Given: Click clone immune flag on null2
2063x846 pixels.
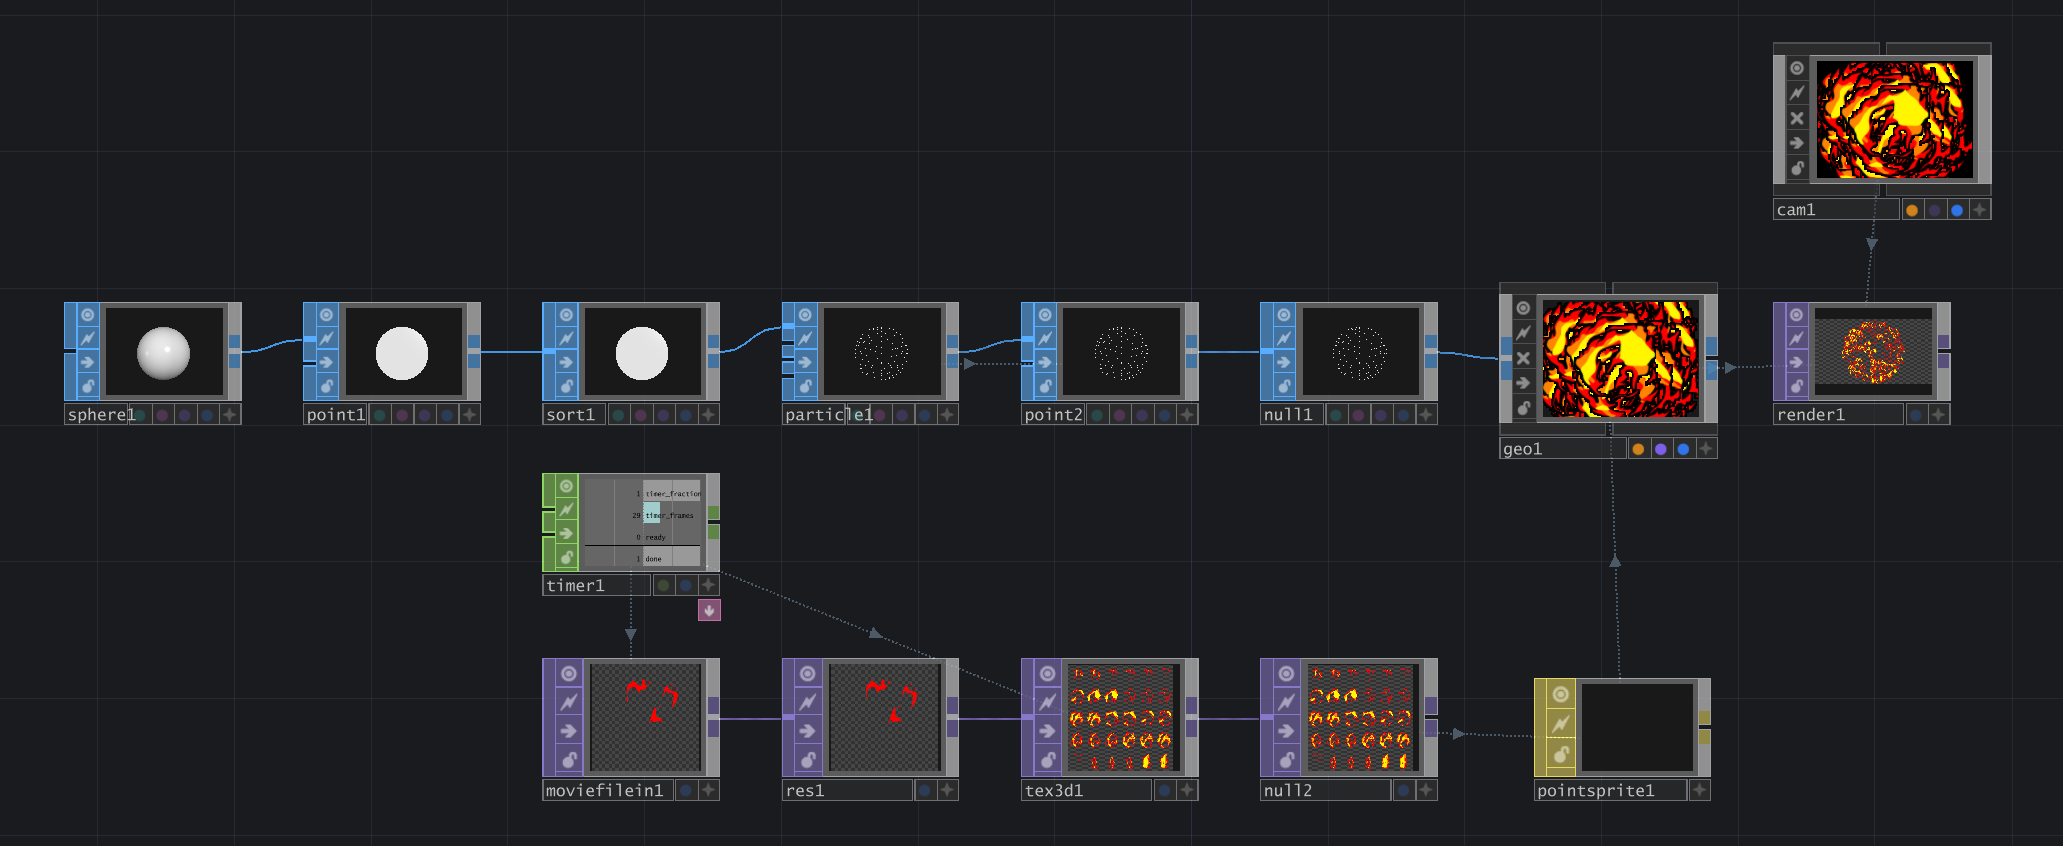Looking at the screenshot, I should pos(1286,702).
